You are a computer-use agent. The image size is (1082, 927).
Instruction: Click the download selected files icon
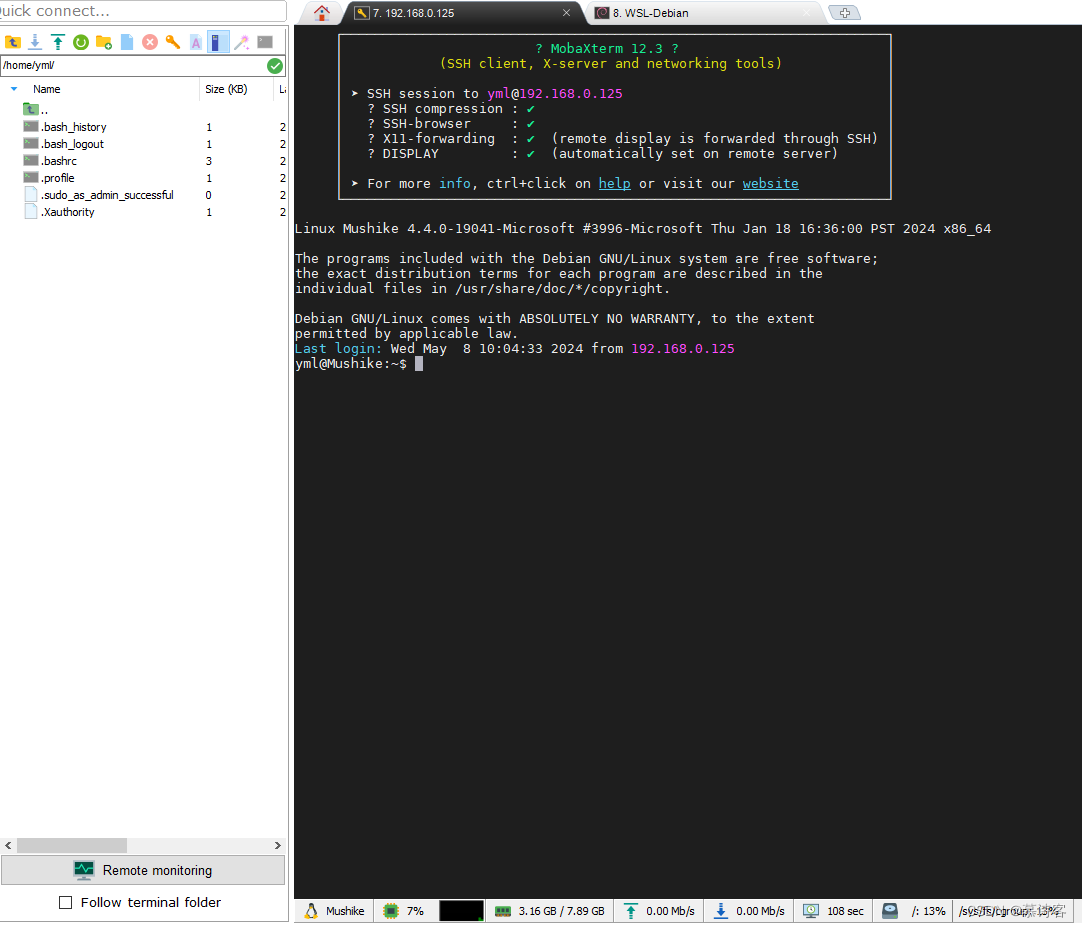click(35, 43)
